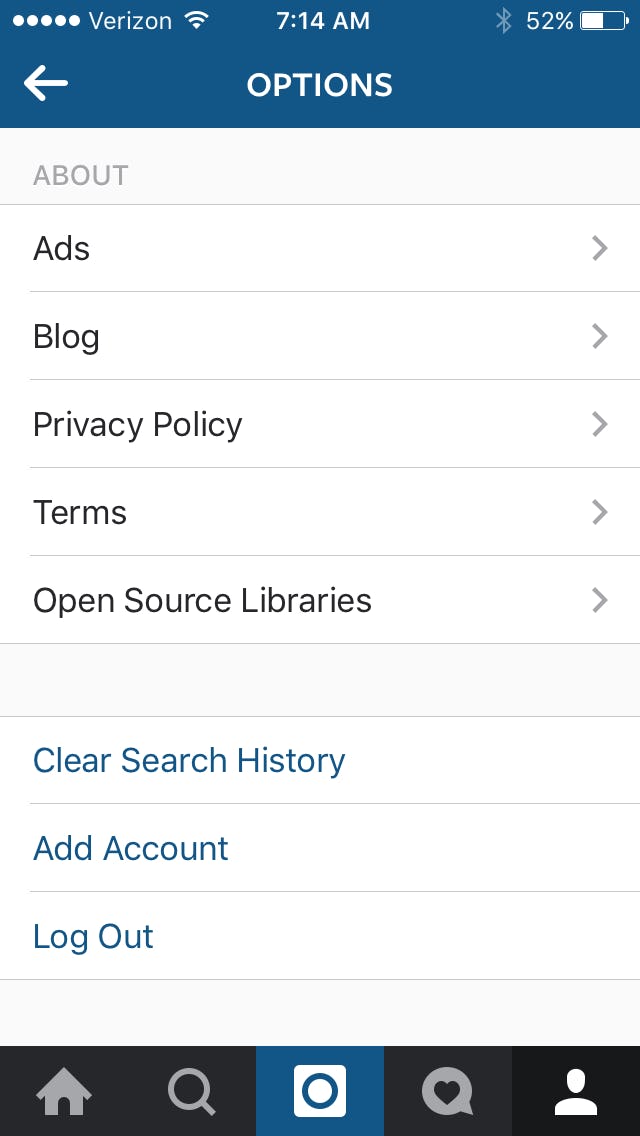Image resolution: width=640 pixels, height=1136 pixels.
Task: Tap the Instagram camera icon in the tab bar
Action: (320, 1090)
